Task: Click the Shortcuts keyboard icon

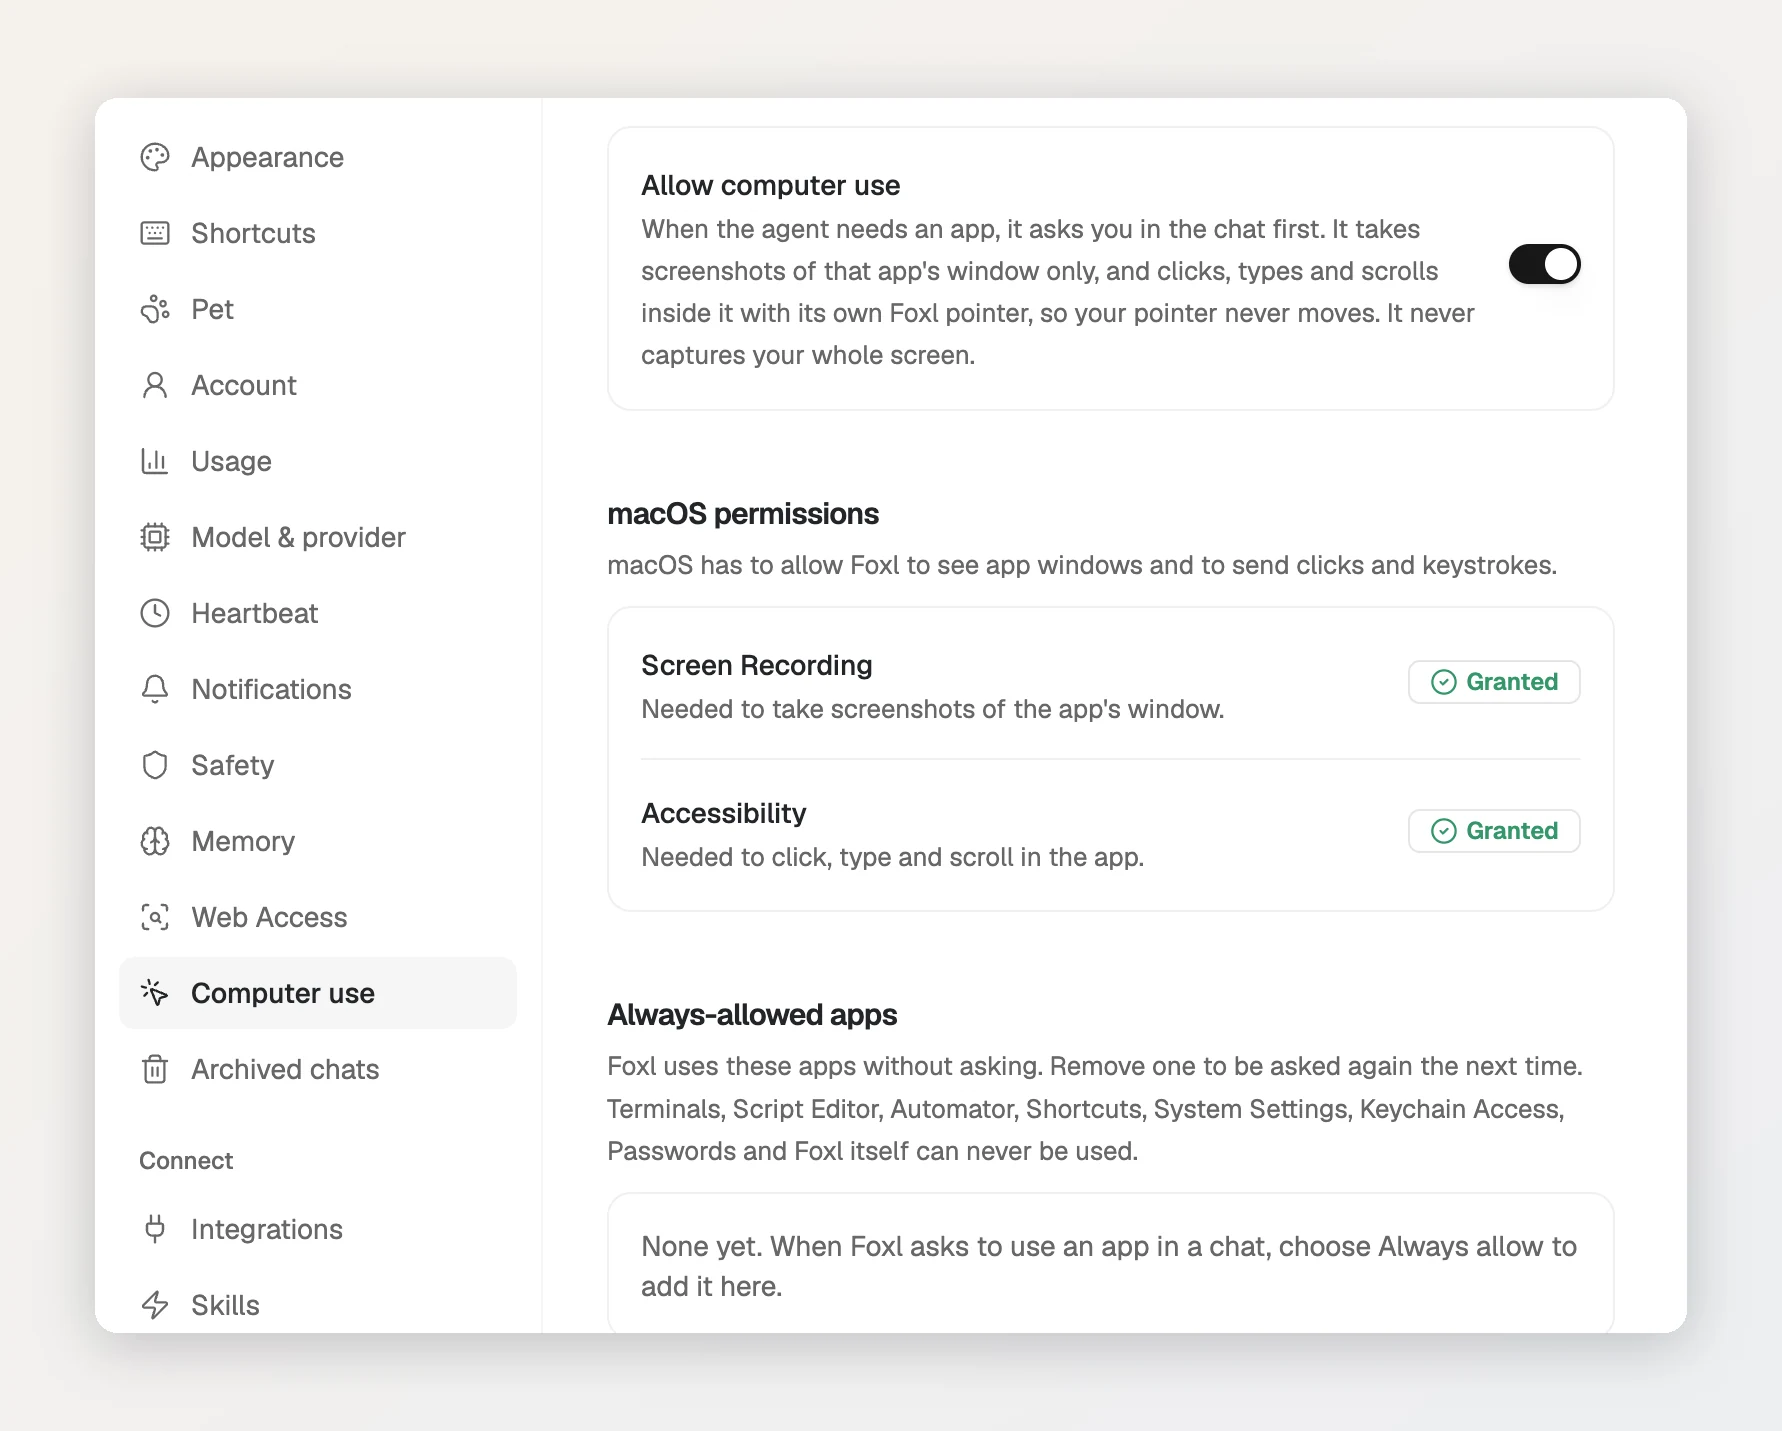Action: (x=155, y=233)
